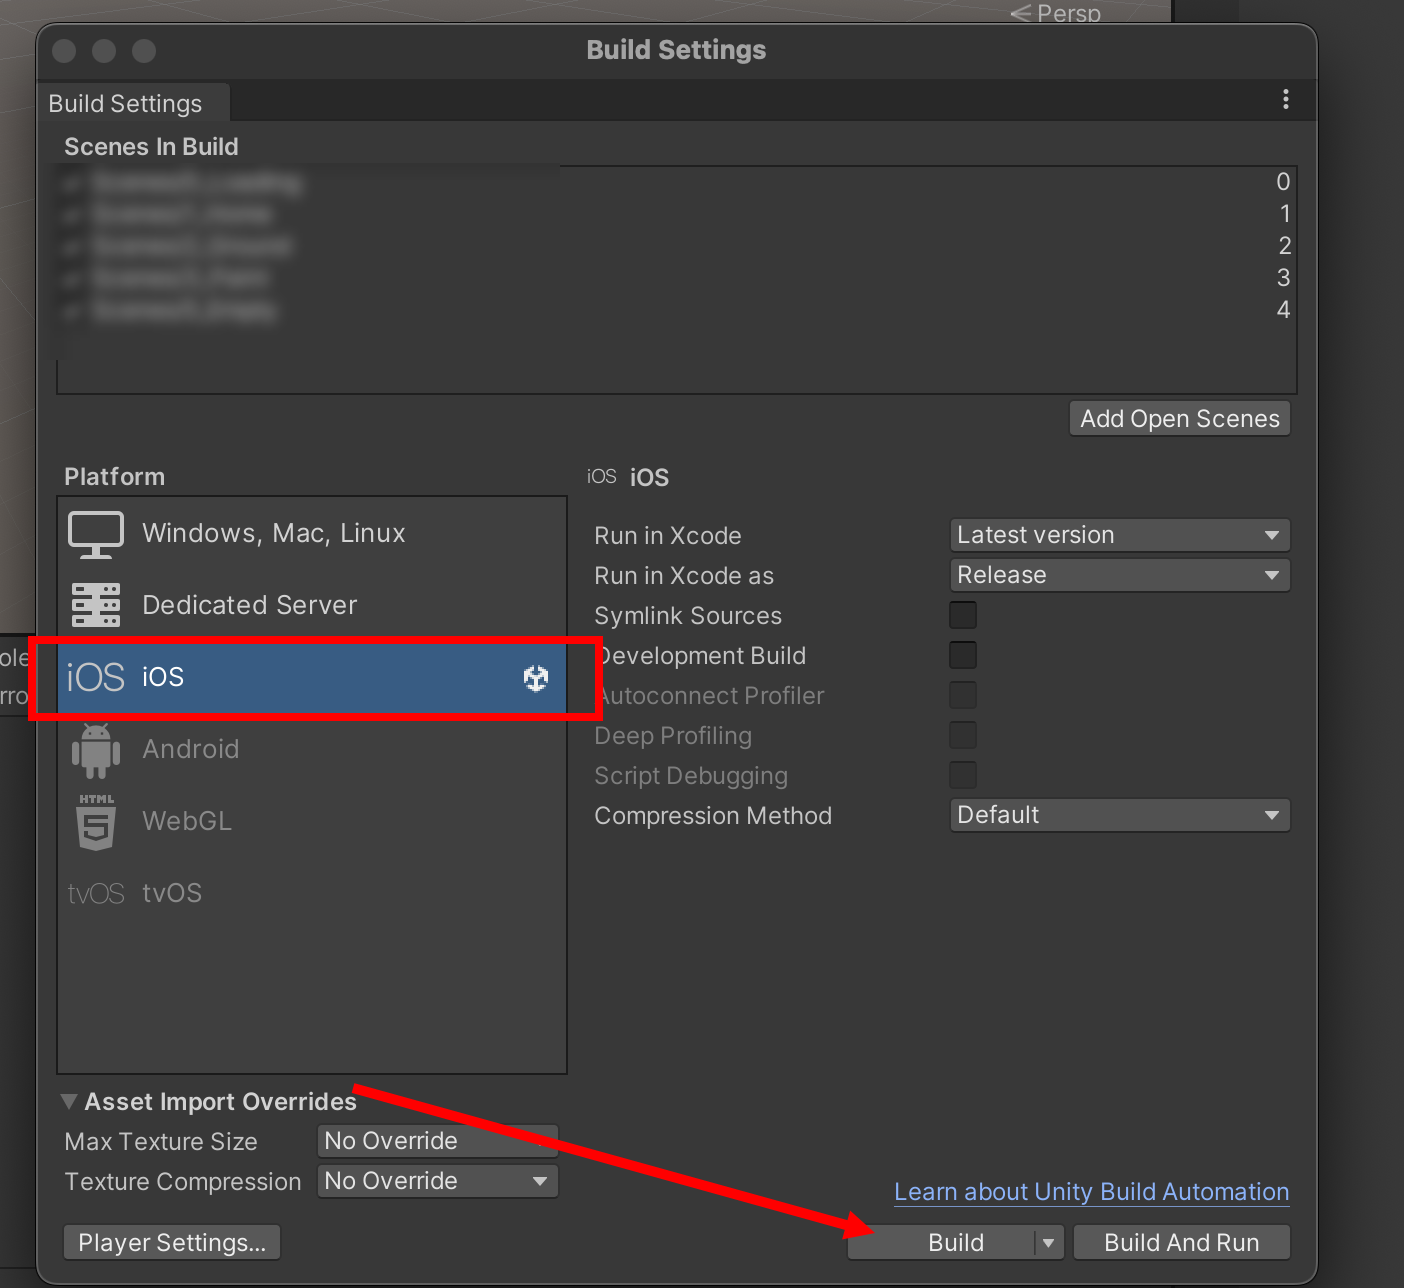Image resolution: width=1404 pixels, height=1288 pixels.
Task: Open the Max Texture Size override dropdown
Action: [x=438, y=1141]
